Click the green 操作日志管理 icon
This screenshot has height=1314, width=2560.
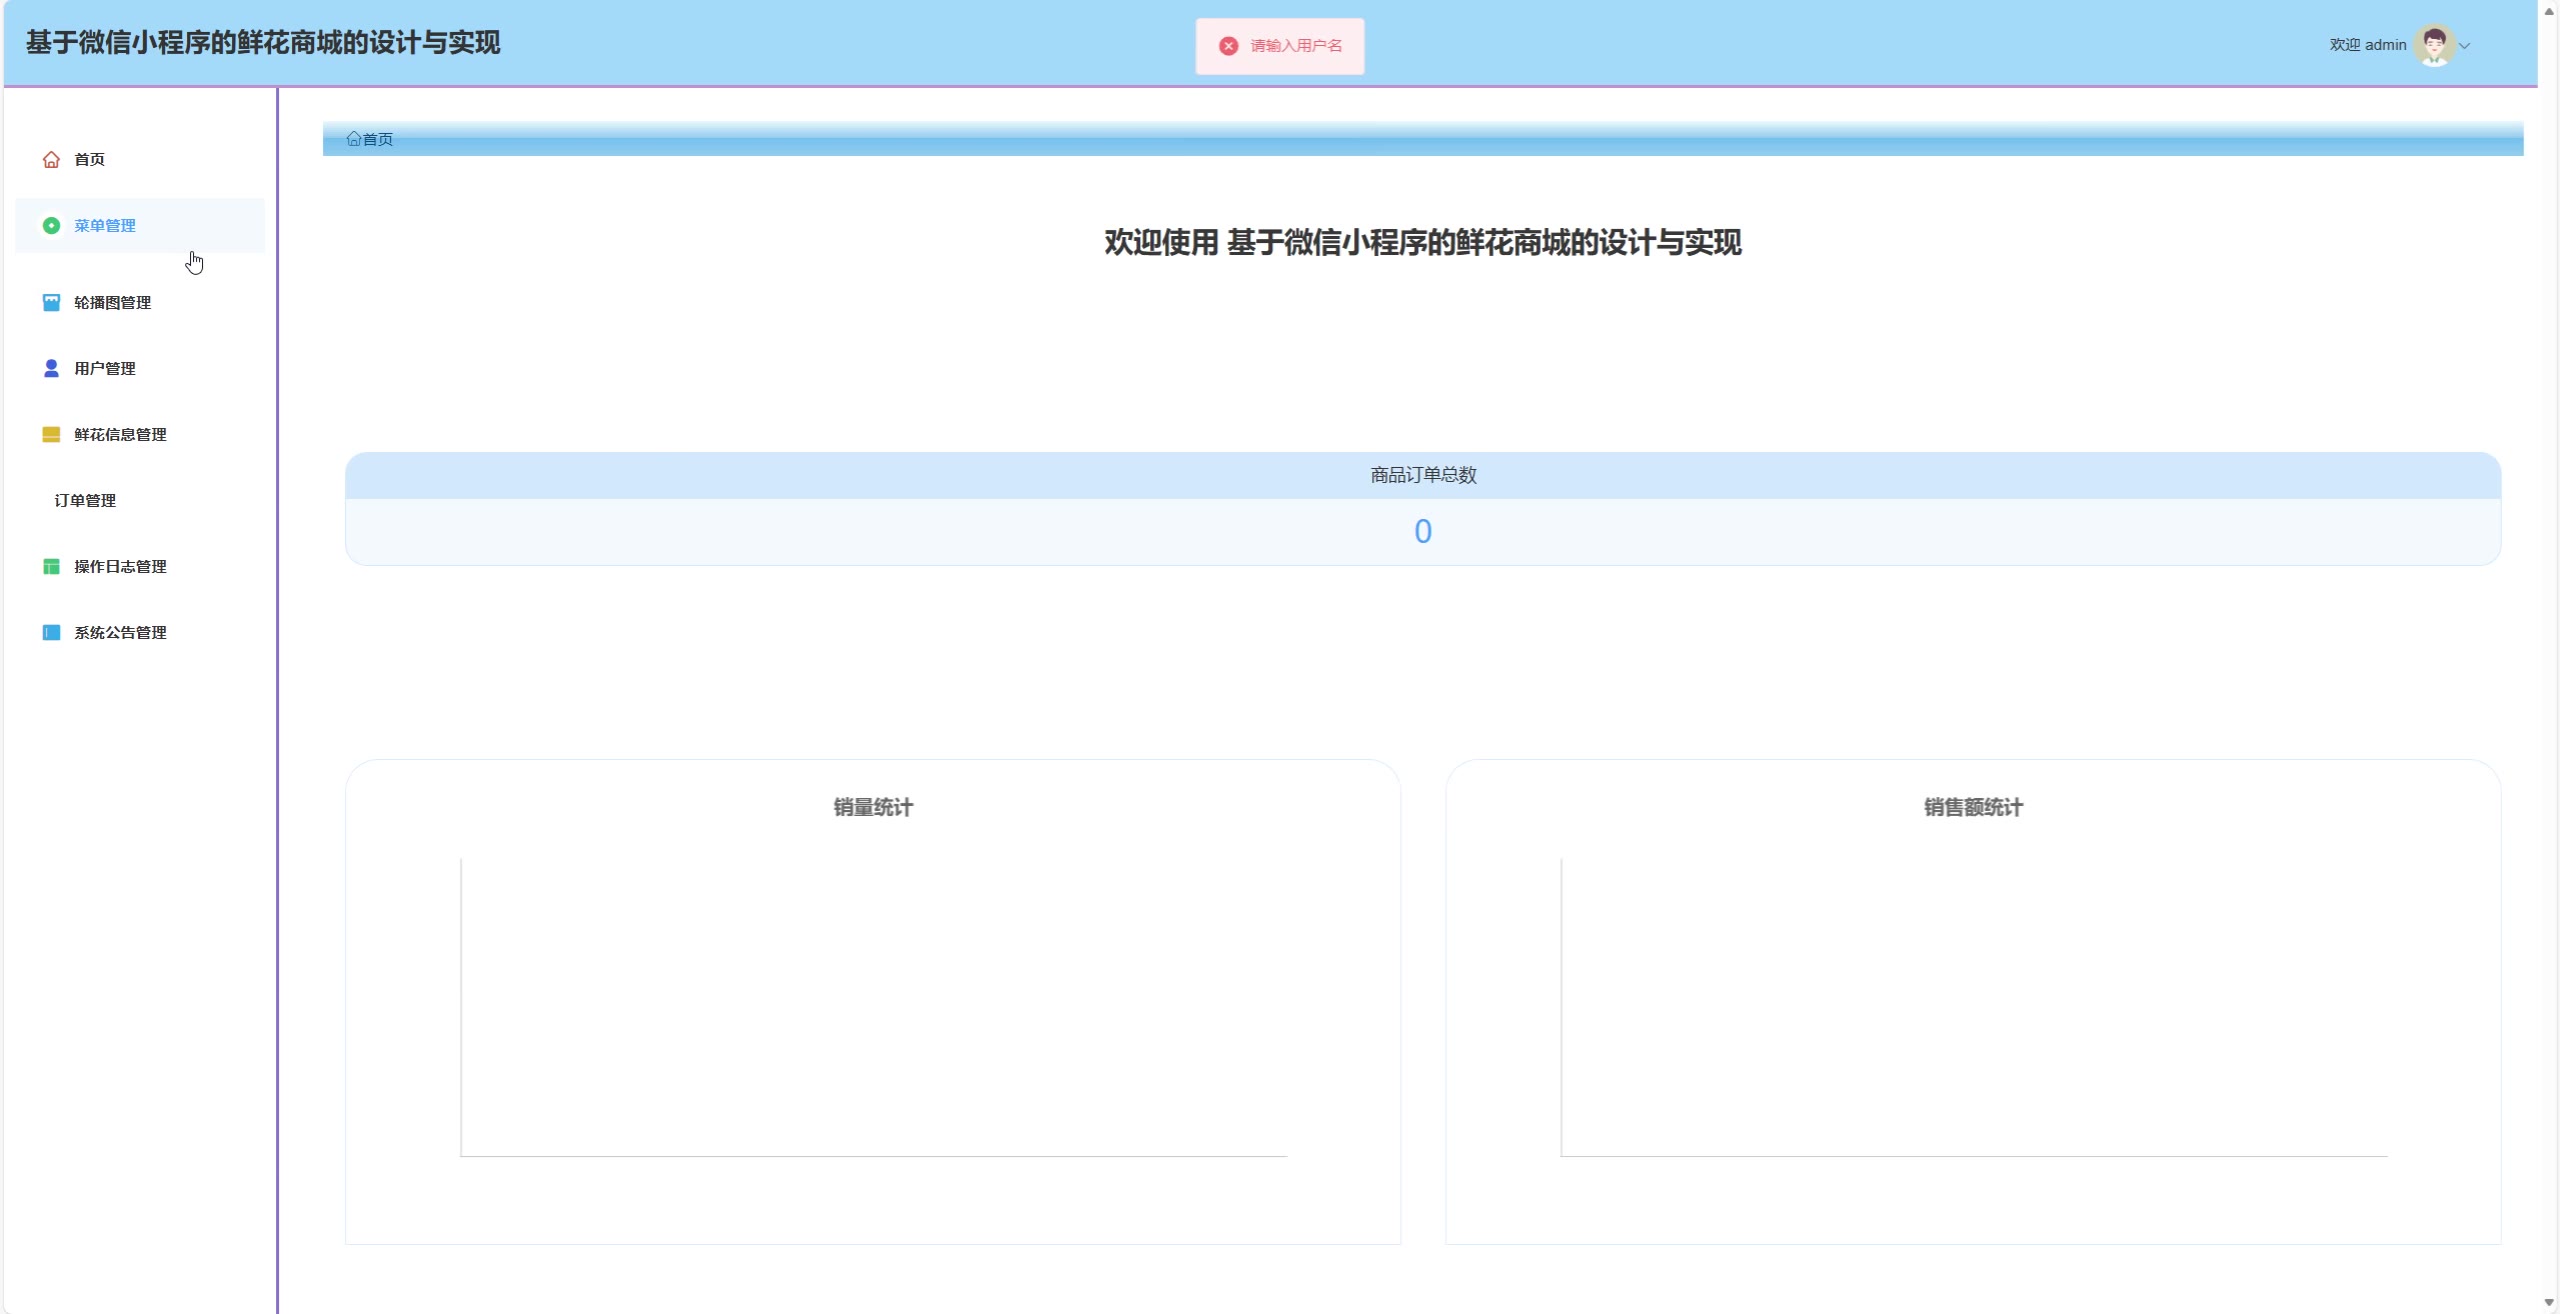51,567
